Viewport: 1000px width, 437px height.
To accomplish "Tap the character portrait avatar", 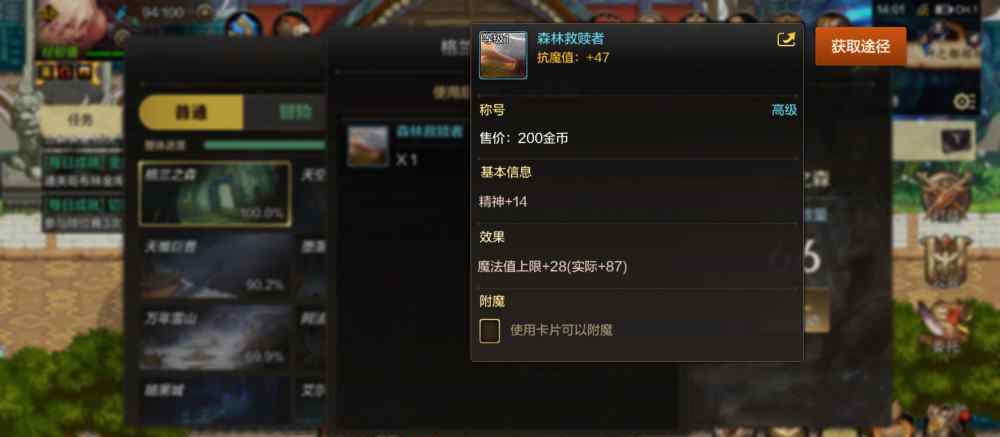I will tap(77, 26).
